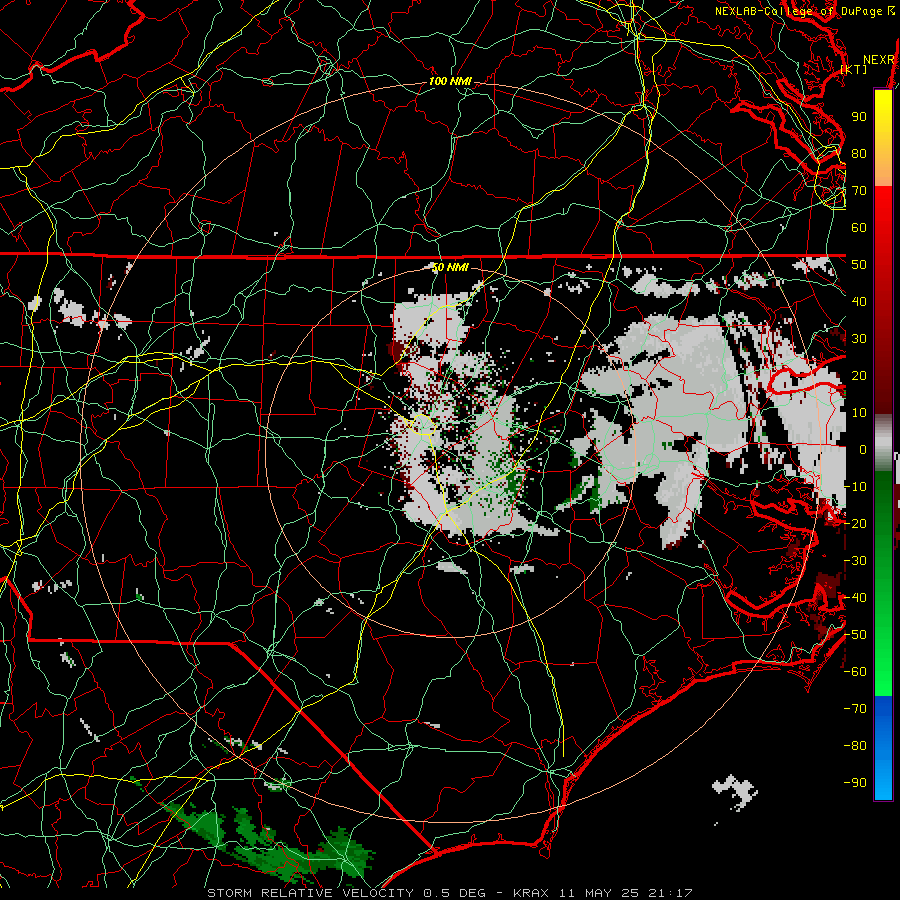
Task: Select the -10 value on velocity scale
Action: [x=855, y=487]
